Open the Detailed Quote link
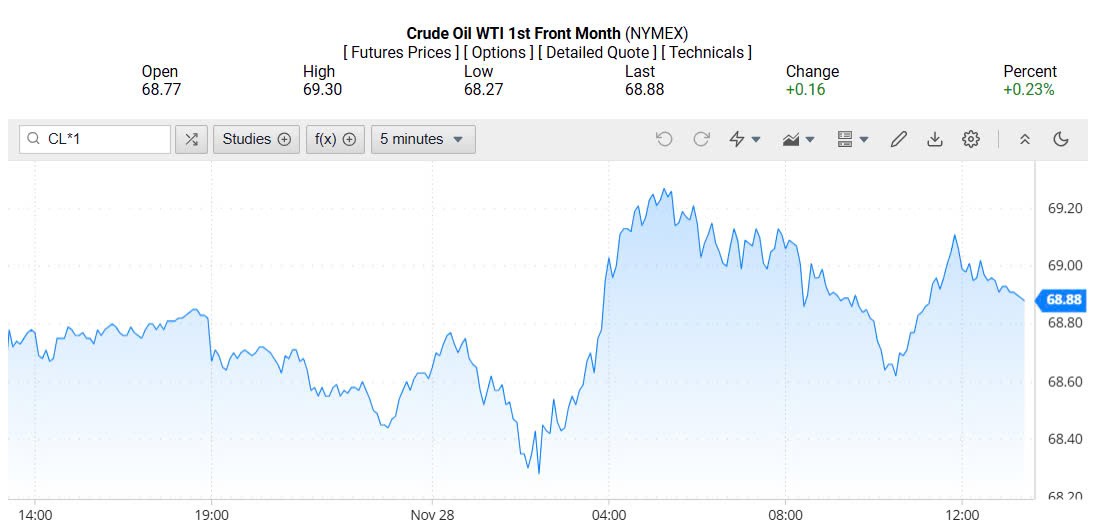The image size is (1102, 527). point(597,52)
